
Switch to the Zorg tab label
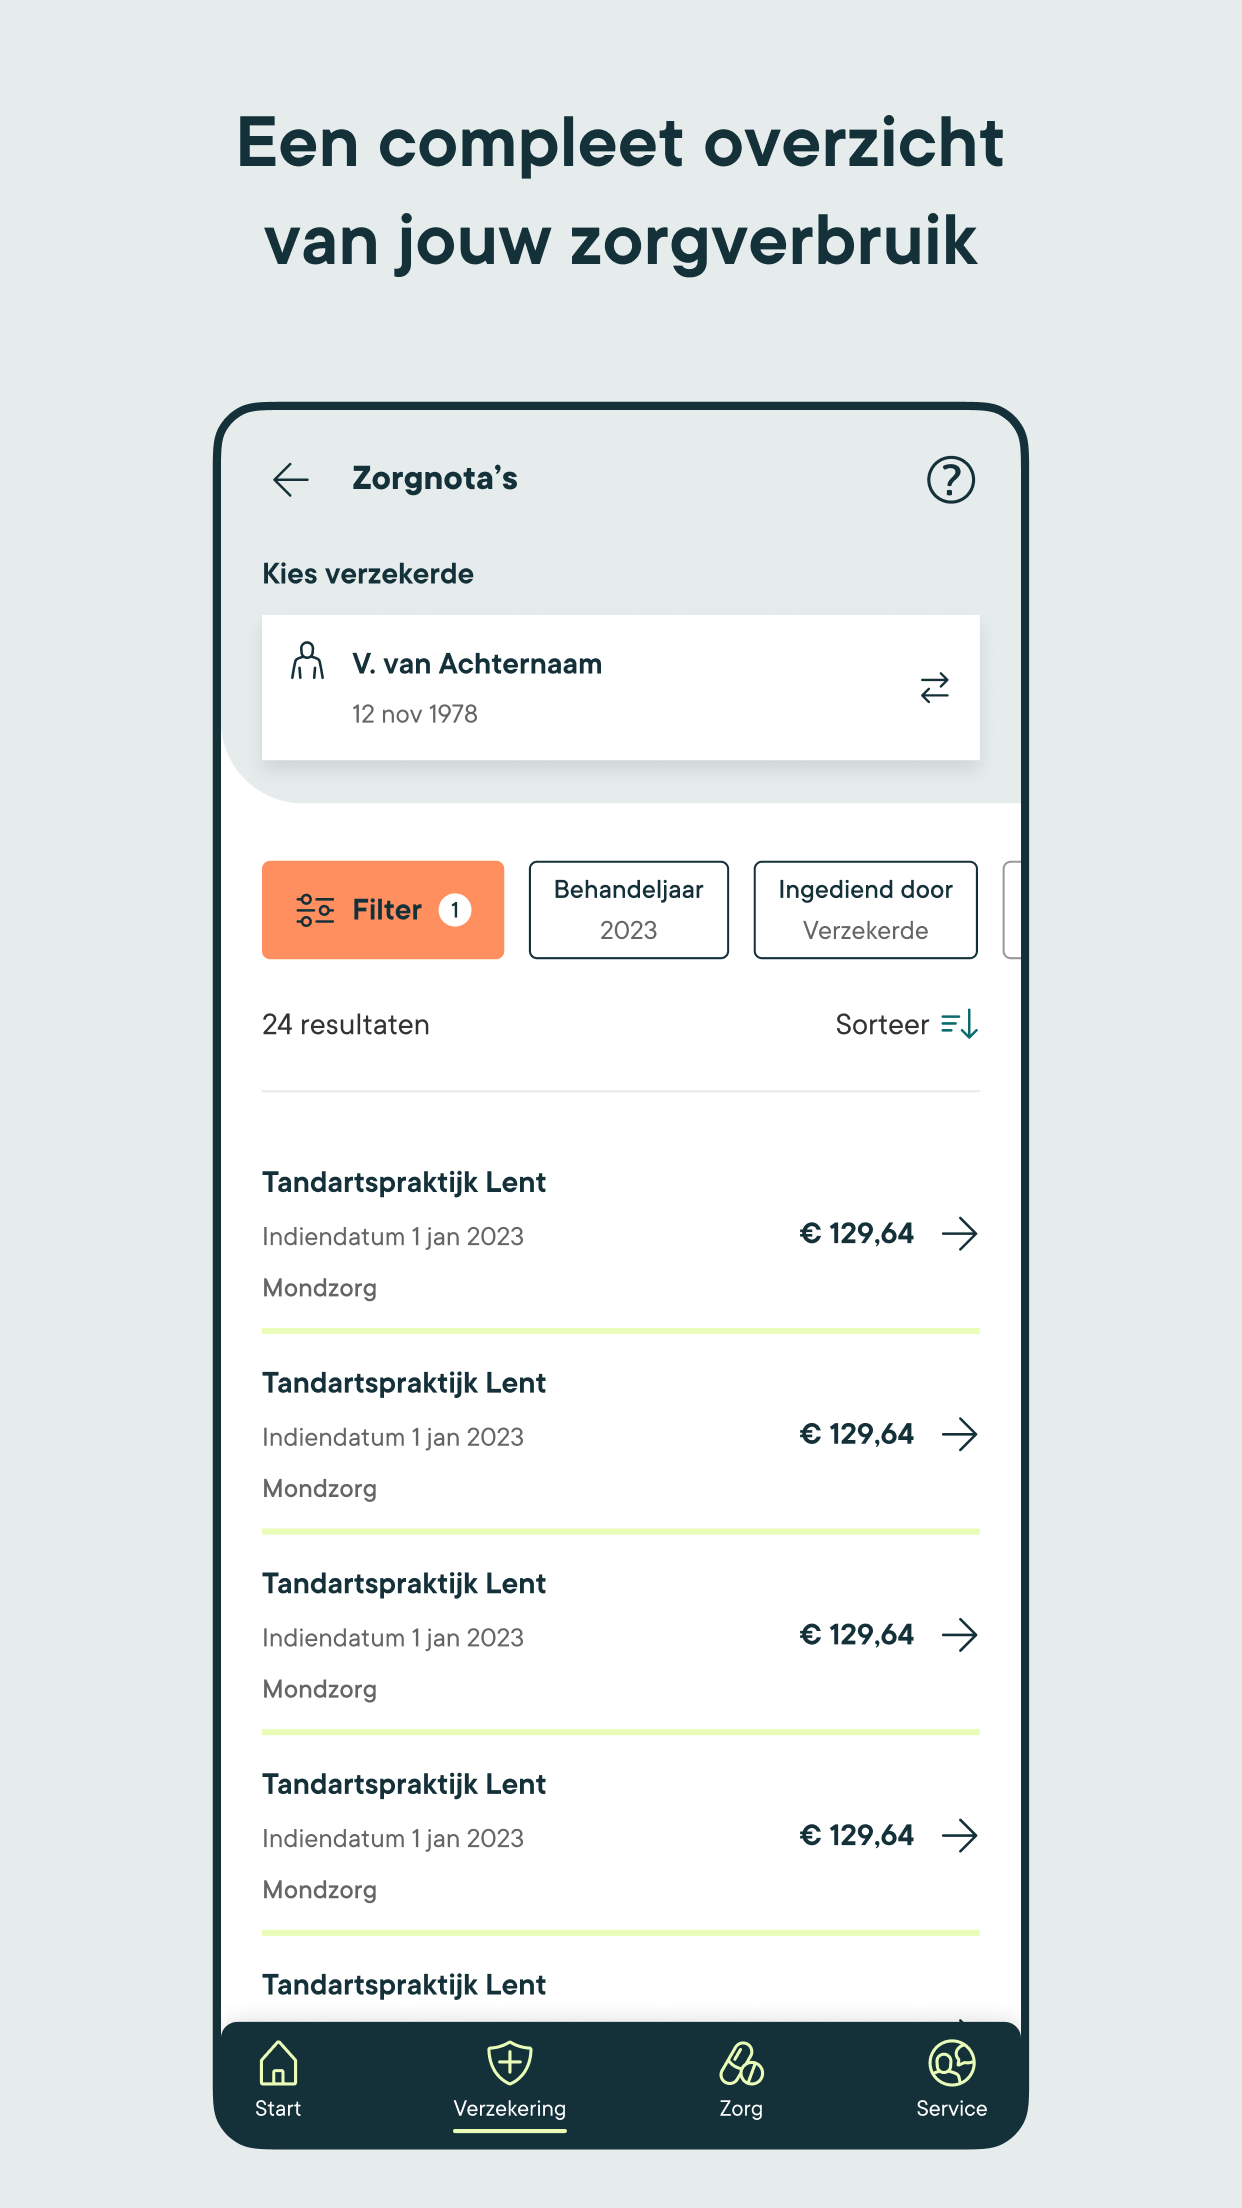click(x=741, y=2109)
